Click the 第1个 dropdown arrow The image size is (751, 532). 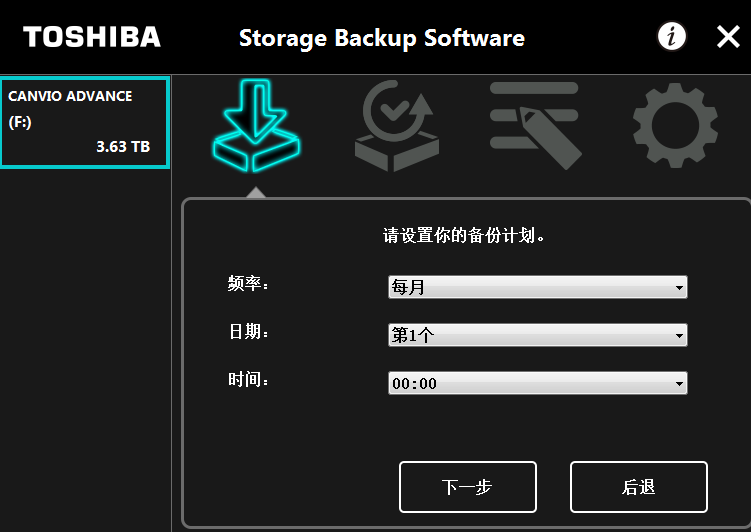680,336
